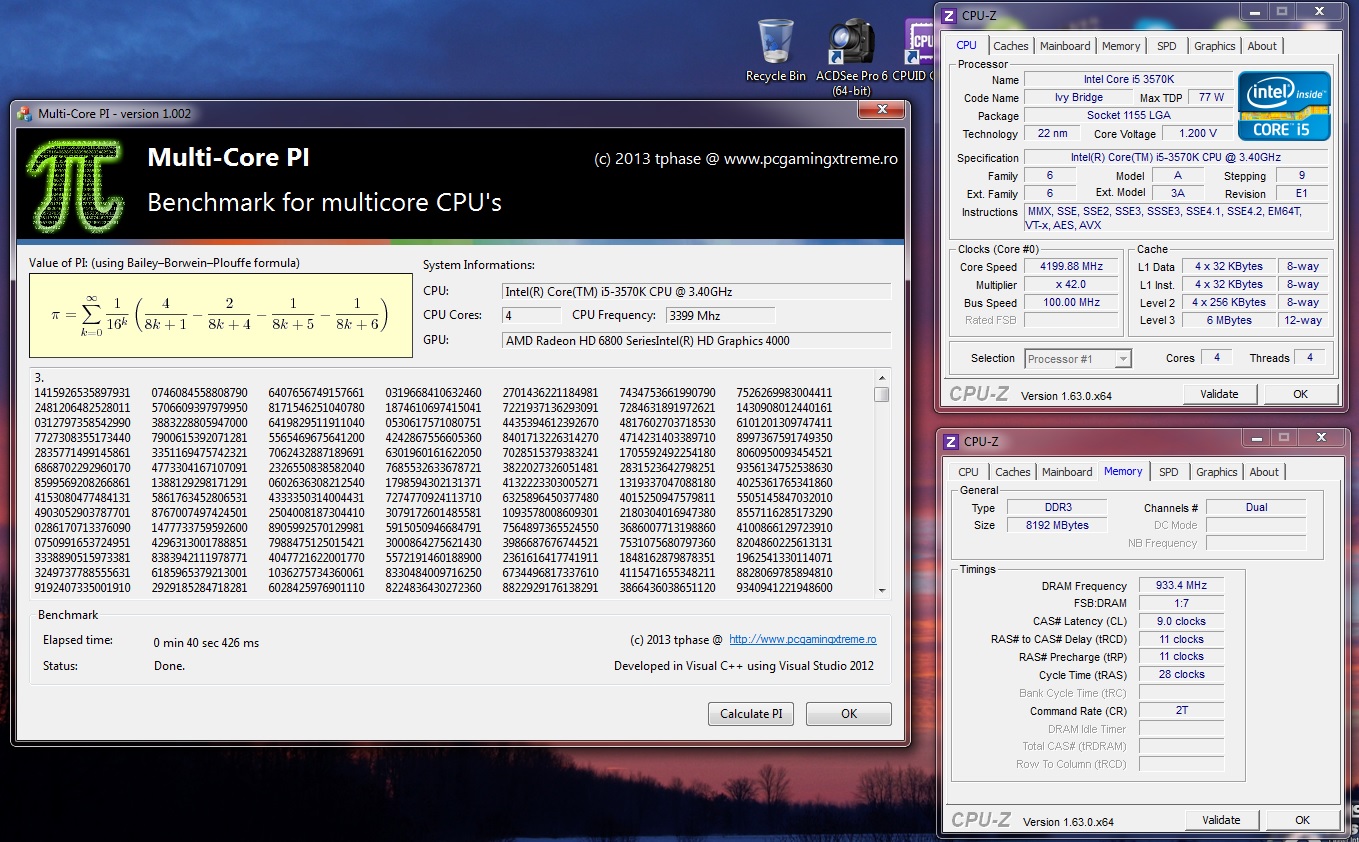Launch ACDSee Pro 6 from the desktop

852,56
